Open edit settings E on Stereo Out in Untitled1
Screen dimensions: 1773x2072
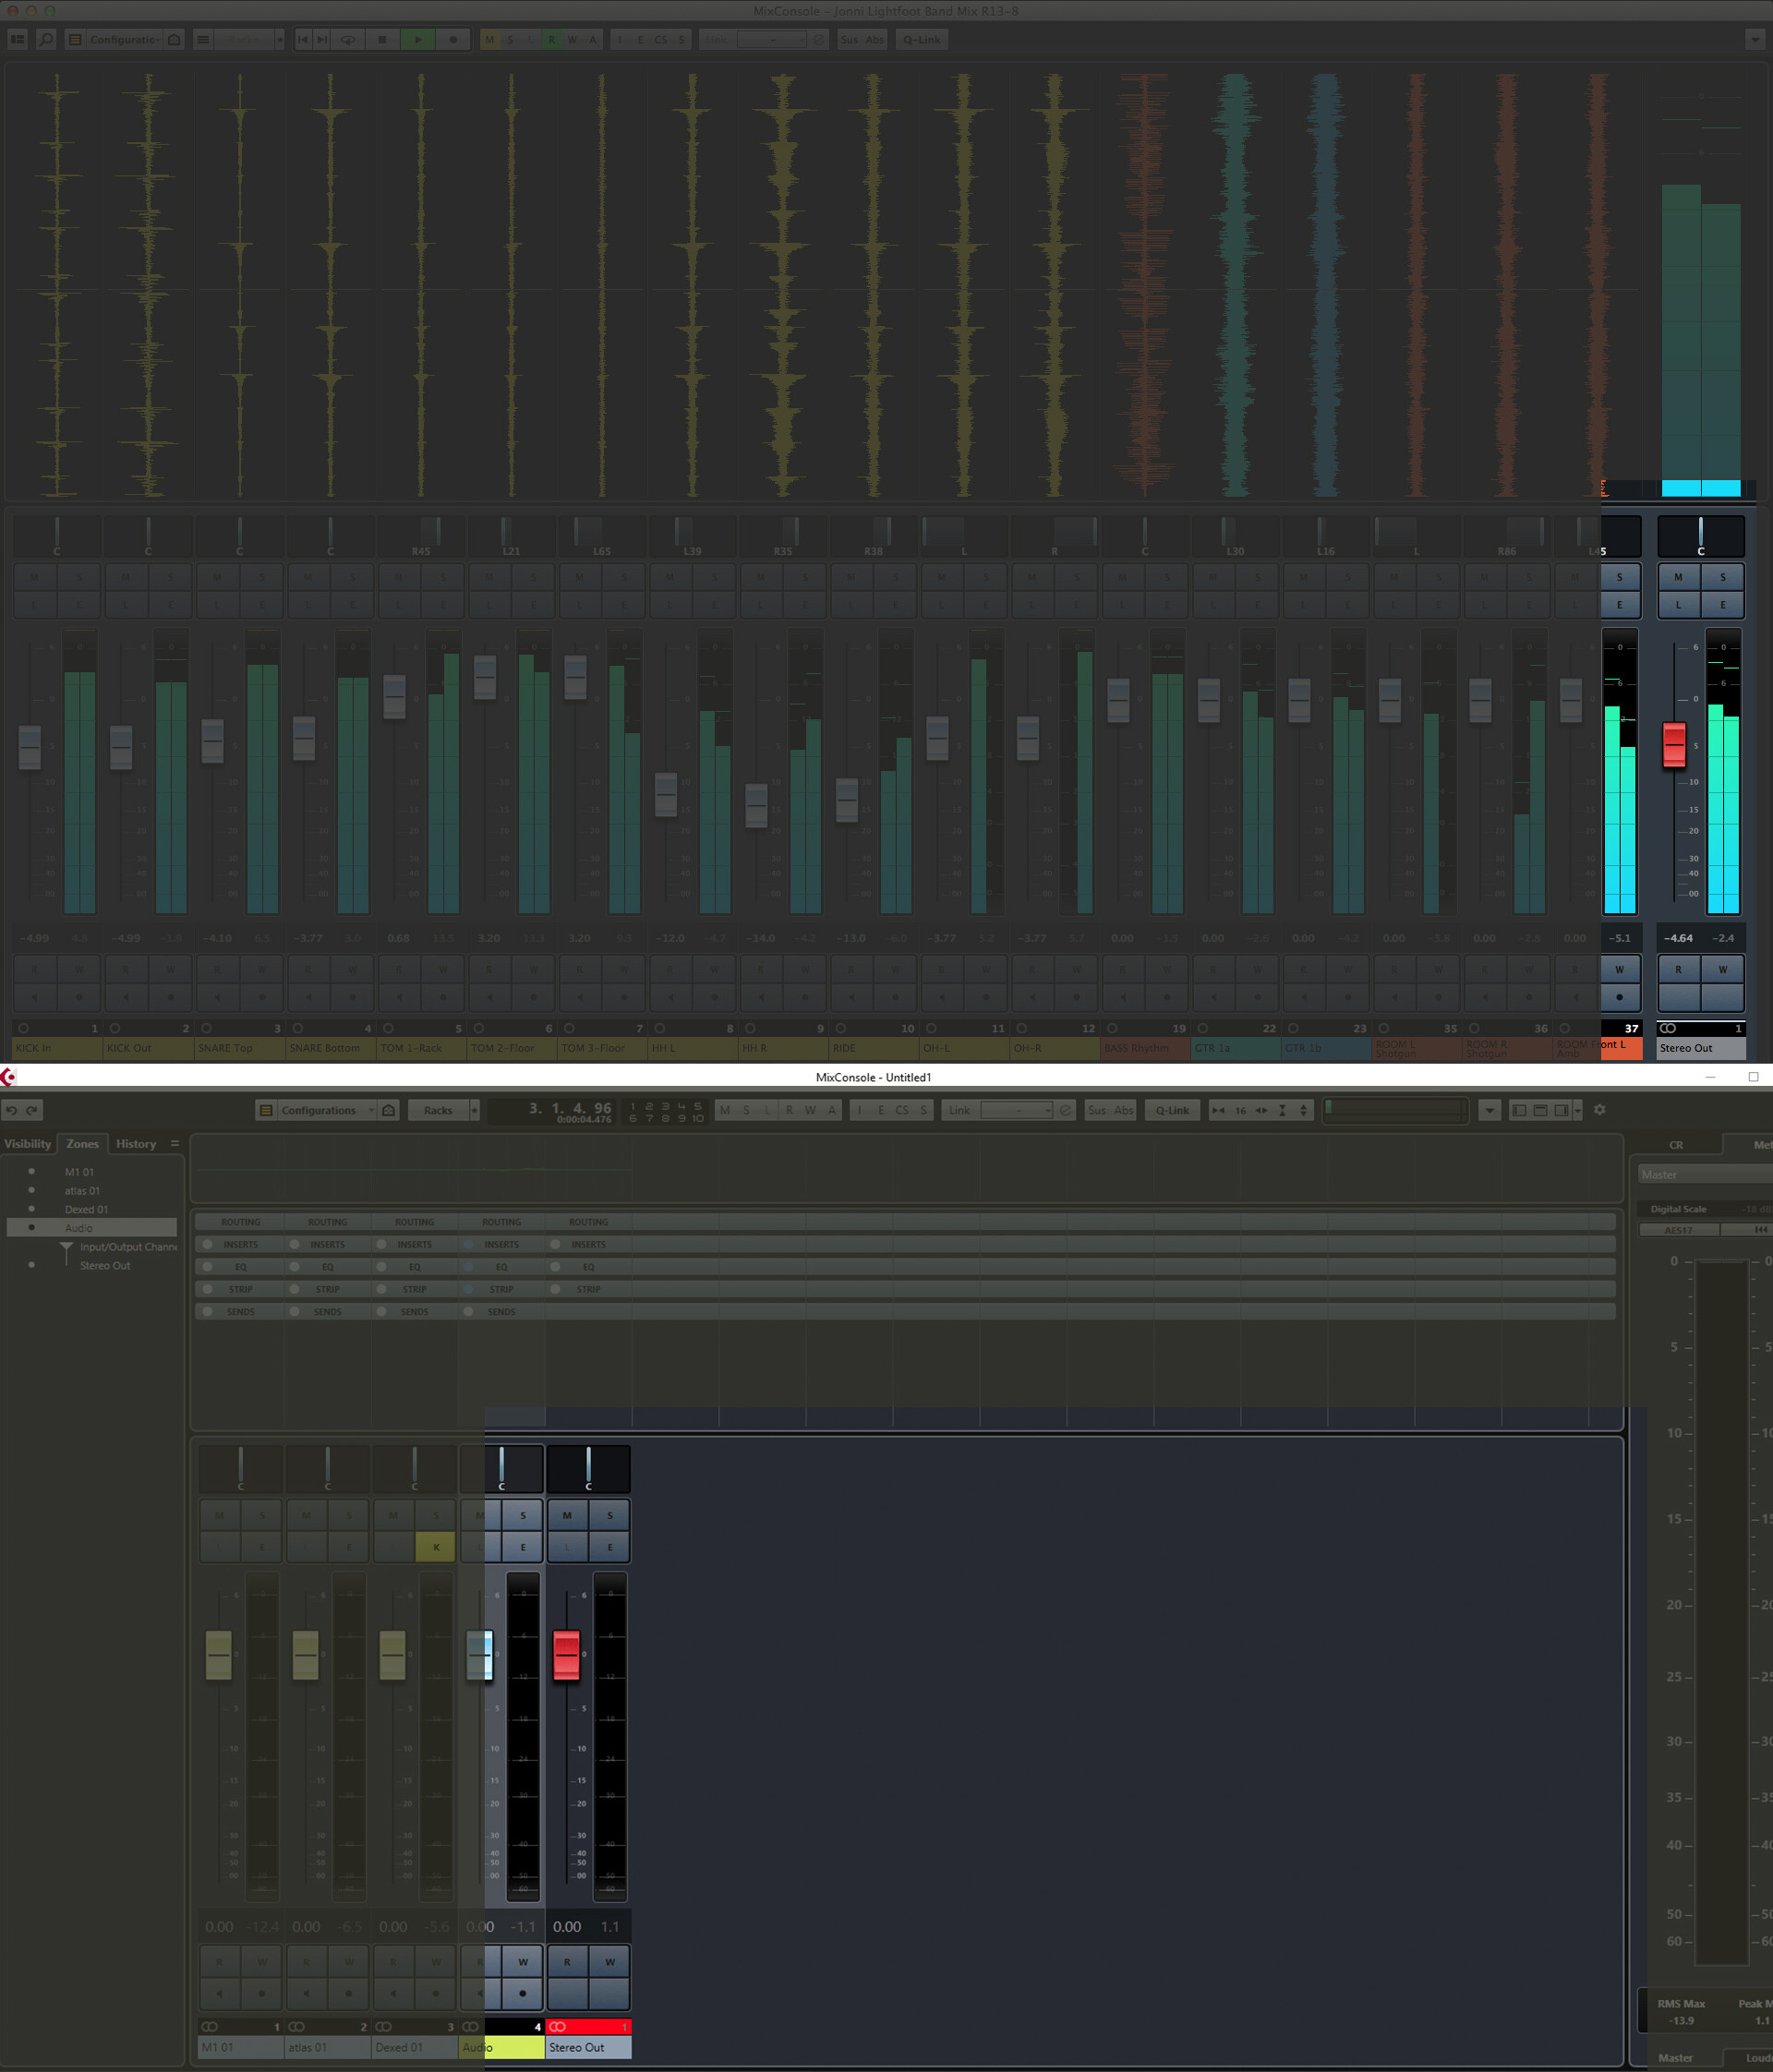click(x=610, y=1548)
